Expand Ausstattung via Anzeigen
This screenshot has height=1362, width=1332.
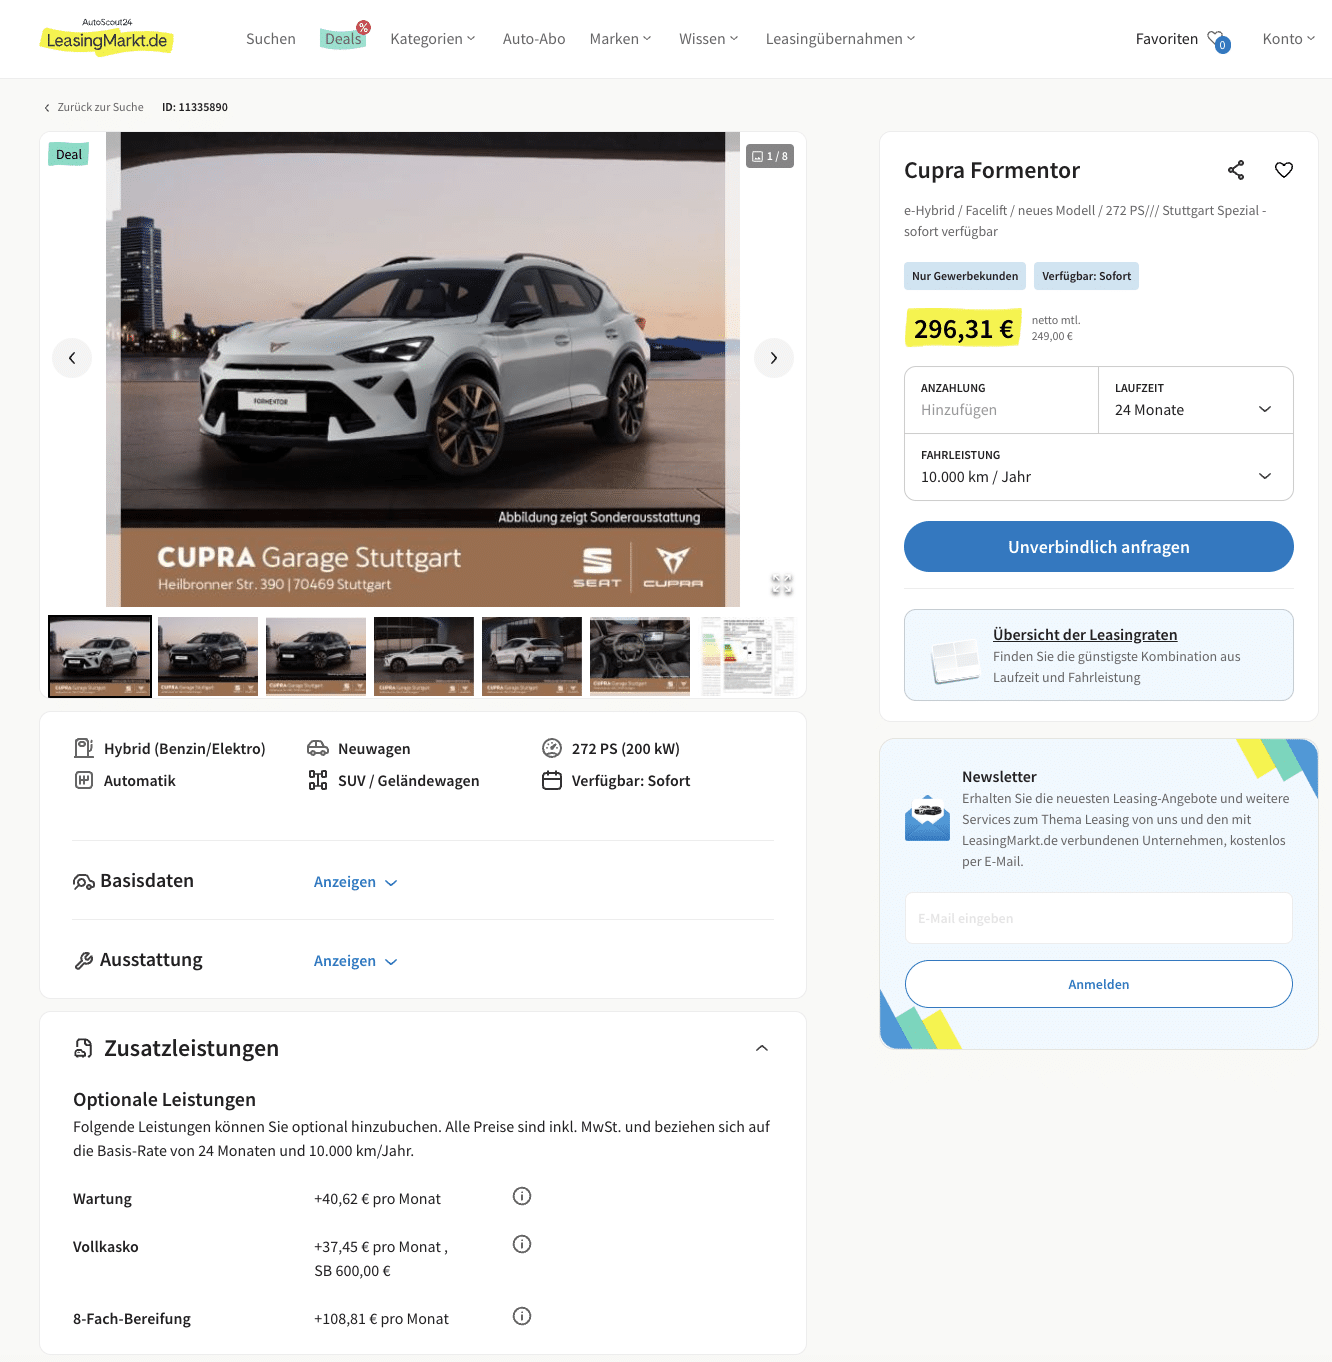tap(356, 961)
